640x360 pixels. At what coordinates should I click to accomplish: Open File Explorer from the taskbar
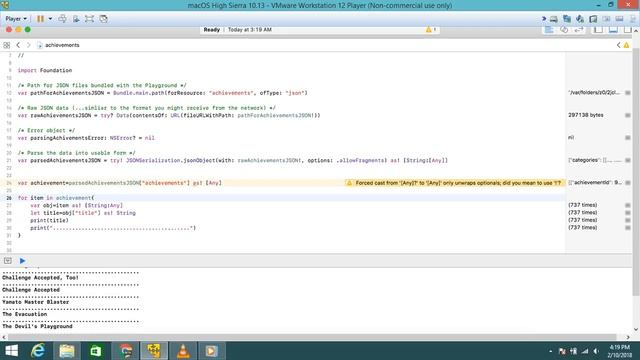pyautogui.click(x=67, y=351)
